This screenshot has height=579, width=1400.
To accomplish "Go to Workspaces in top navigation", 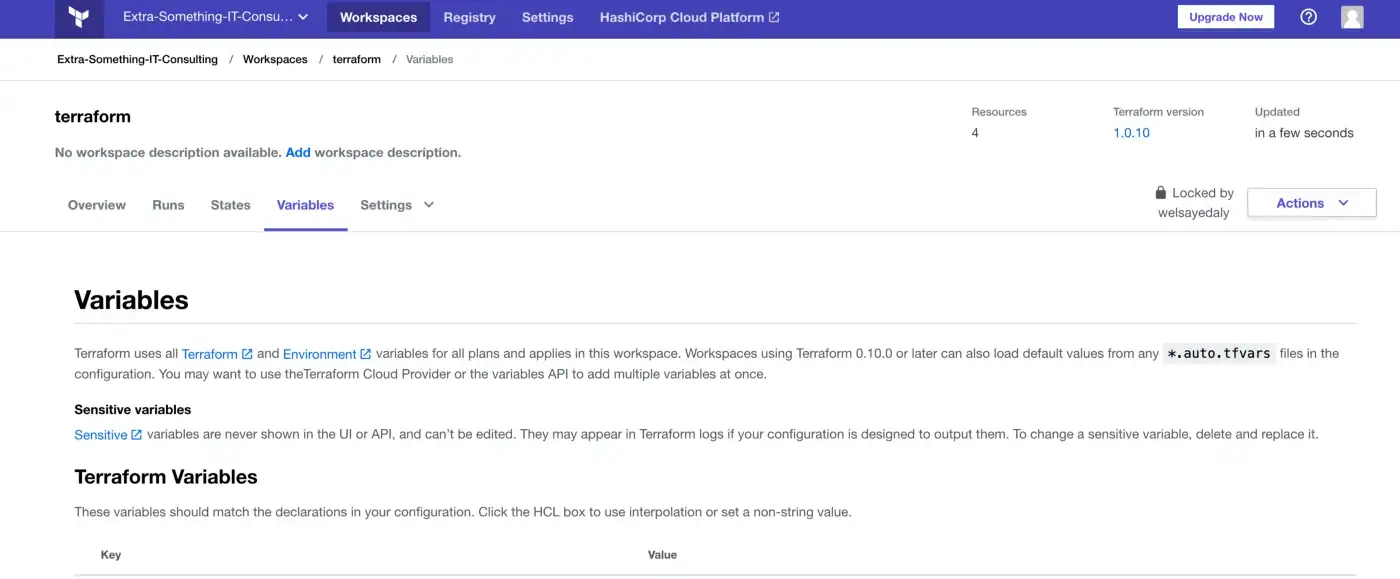I will (378, 17).
